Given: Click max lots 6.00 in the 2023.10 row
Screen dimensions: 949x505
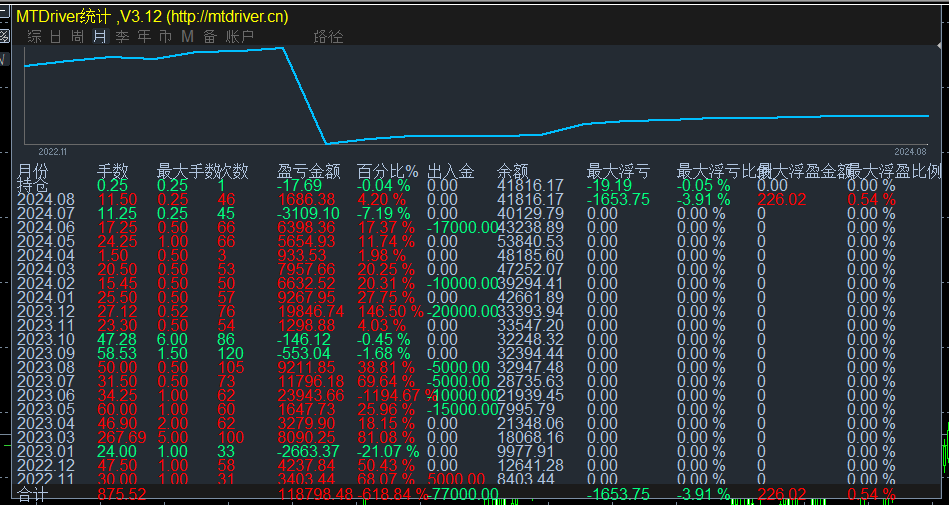Looking at the screenshot, I should [172, 339].
